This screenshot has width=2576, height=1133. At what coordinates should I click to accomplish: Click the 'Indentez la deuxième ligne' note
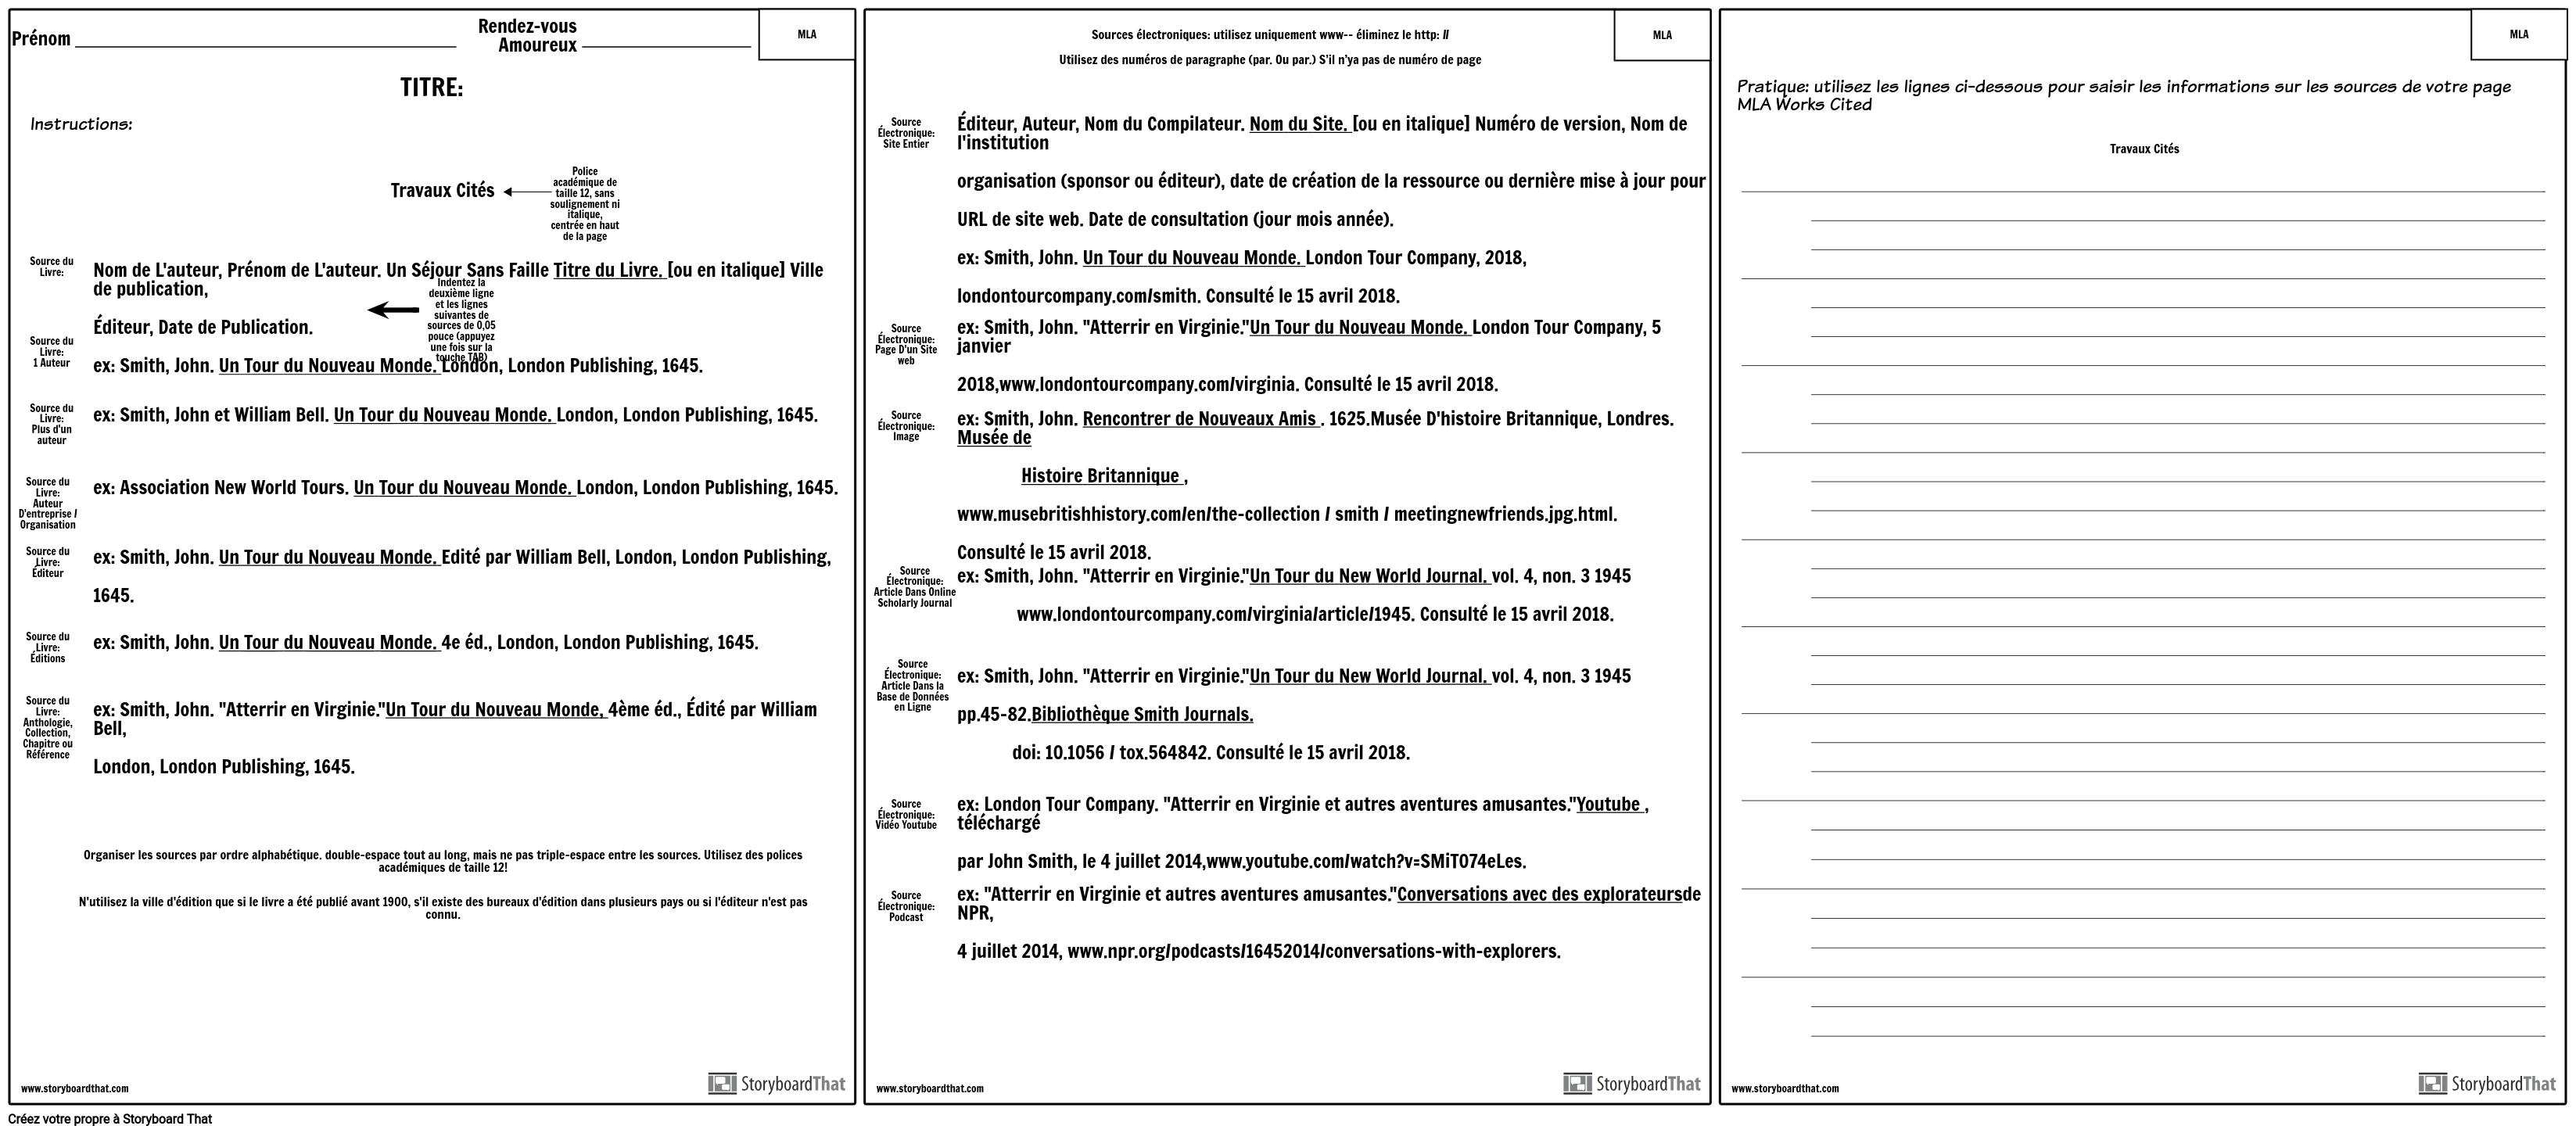[x=461, y=320]
